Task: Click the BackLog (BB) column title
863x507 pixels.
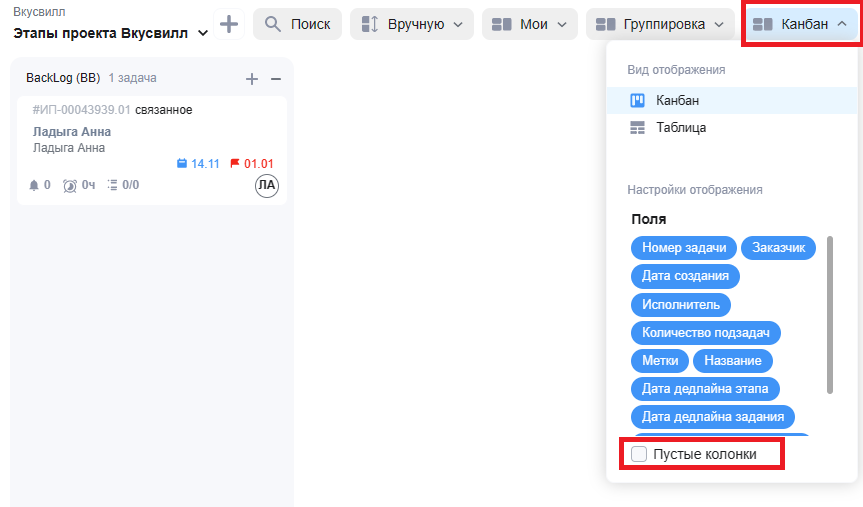Action: [63, 78]
